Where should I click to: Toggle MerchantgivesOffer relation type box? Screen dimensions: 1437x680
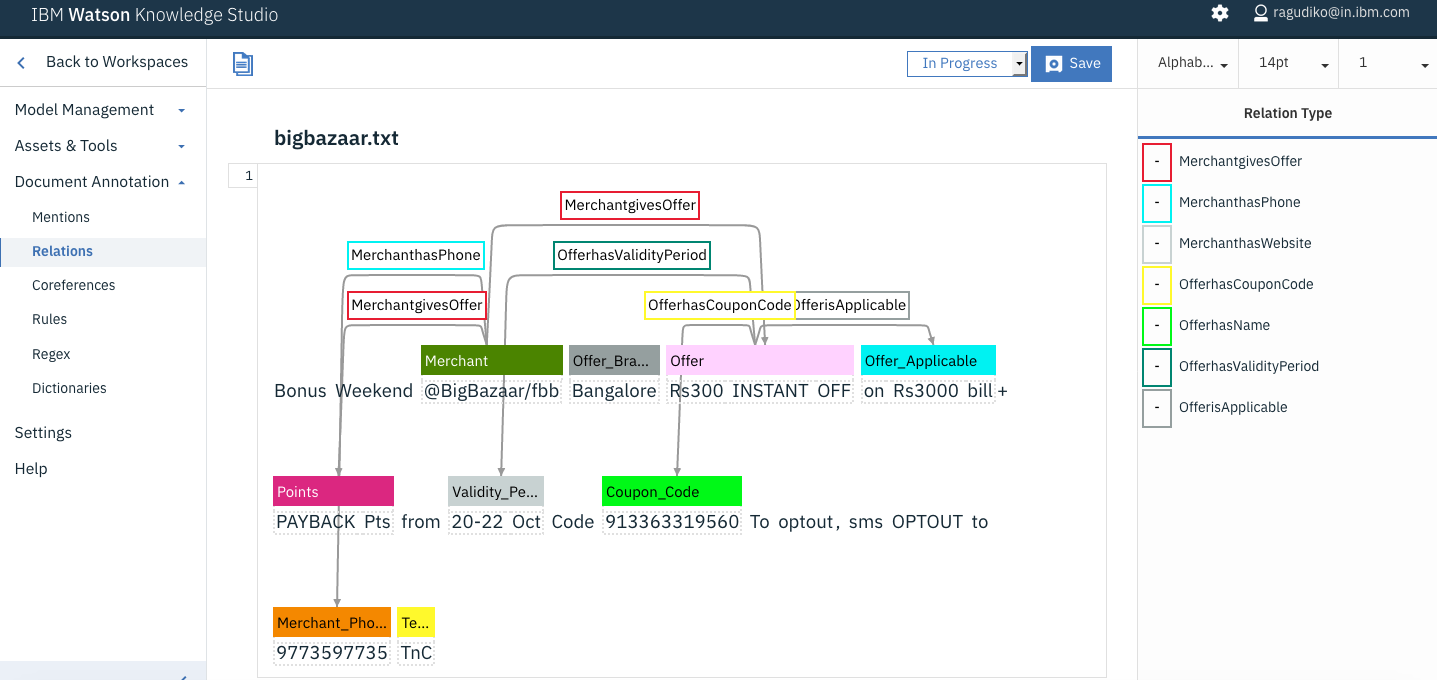[x=1157, y=161]
